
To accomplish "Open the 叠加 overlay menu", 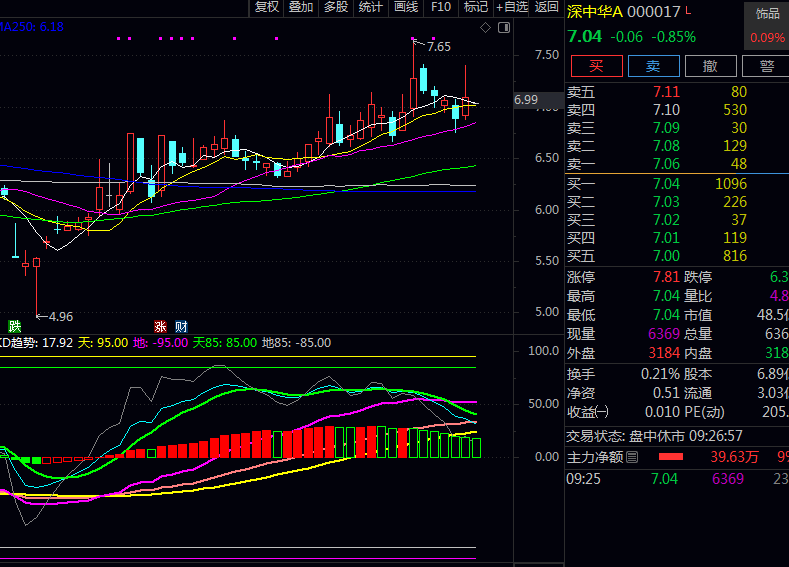I will 301,8.
